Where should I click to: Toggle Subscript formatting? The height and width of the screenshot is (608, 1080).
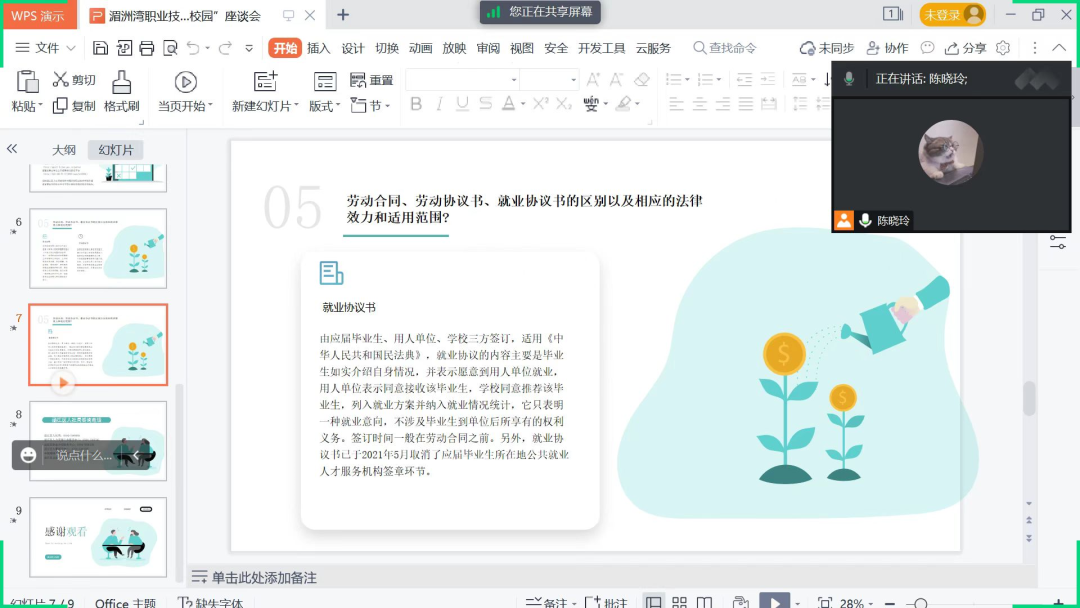564,104
